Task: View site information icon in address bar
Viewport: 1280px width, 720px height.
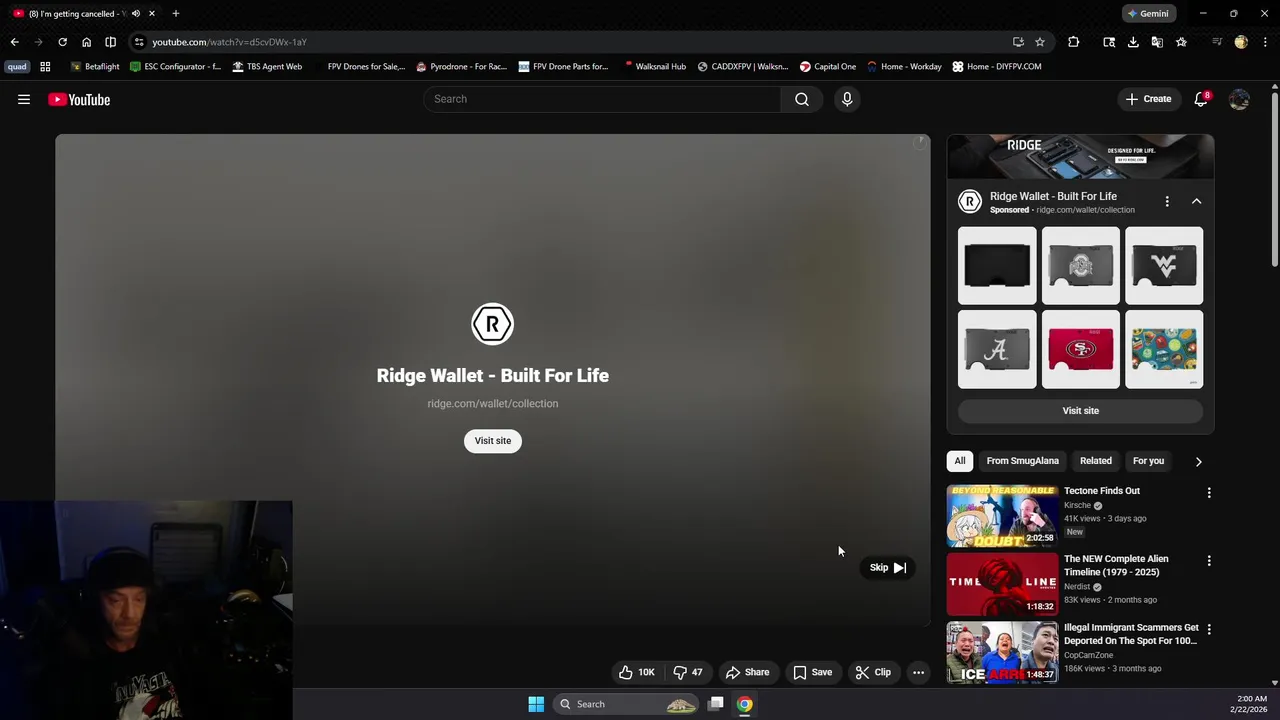Action: tap(139, 42)
